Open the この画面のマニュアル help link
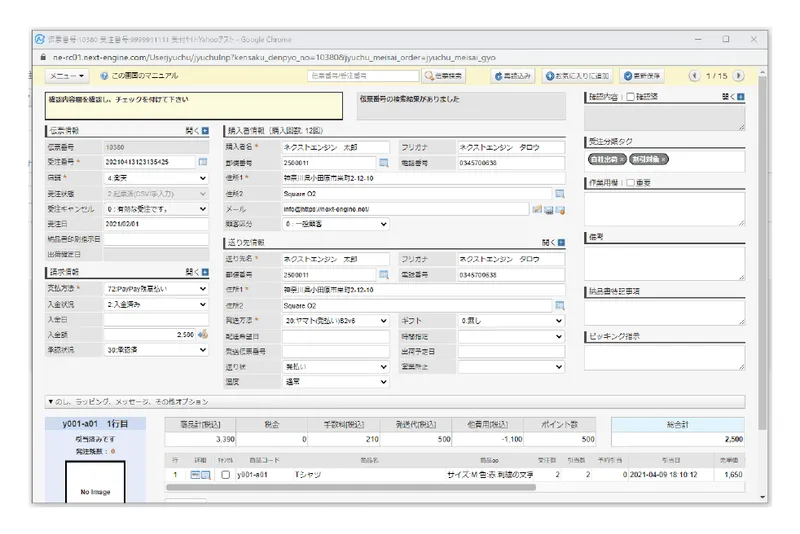800x534 pixels. click(x=139, y=76)
